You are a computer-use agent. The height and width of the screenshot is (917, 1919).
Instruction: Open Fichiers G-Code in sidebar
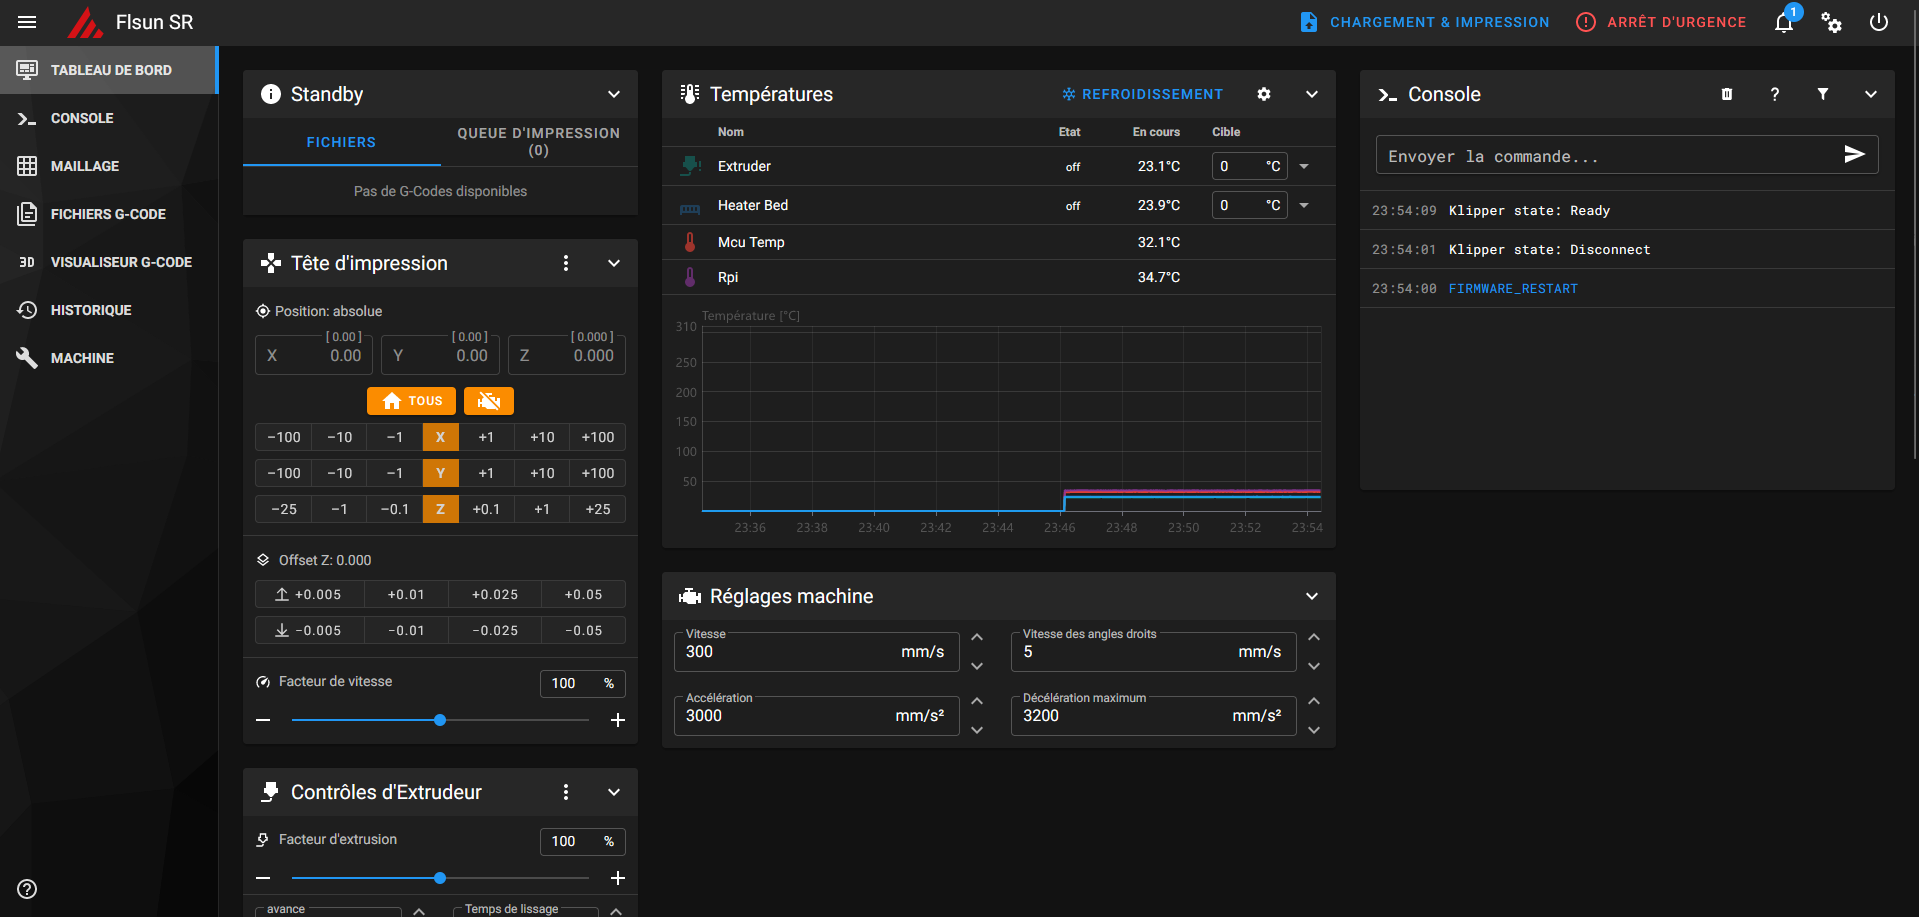click(108, 214)
